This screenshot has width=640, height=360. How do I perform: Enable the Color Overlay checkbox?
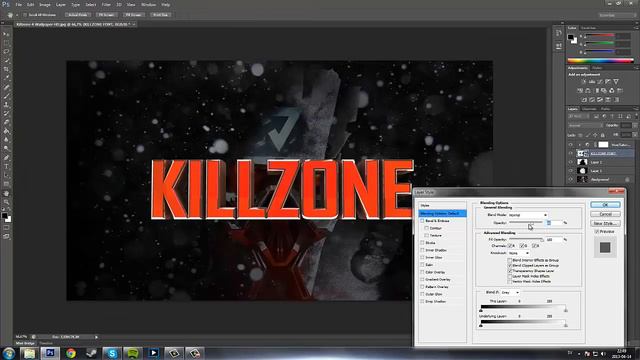pyautogui.click(x=422, y=272)
